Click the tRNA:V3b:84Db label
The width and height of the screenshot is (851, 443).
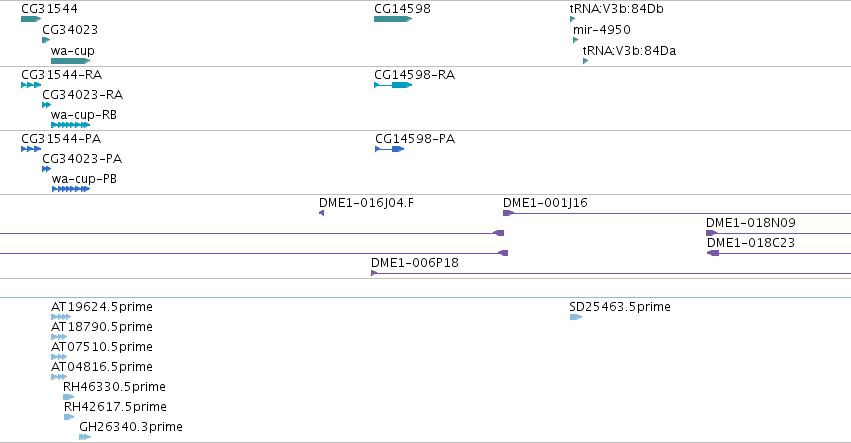617,9
